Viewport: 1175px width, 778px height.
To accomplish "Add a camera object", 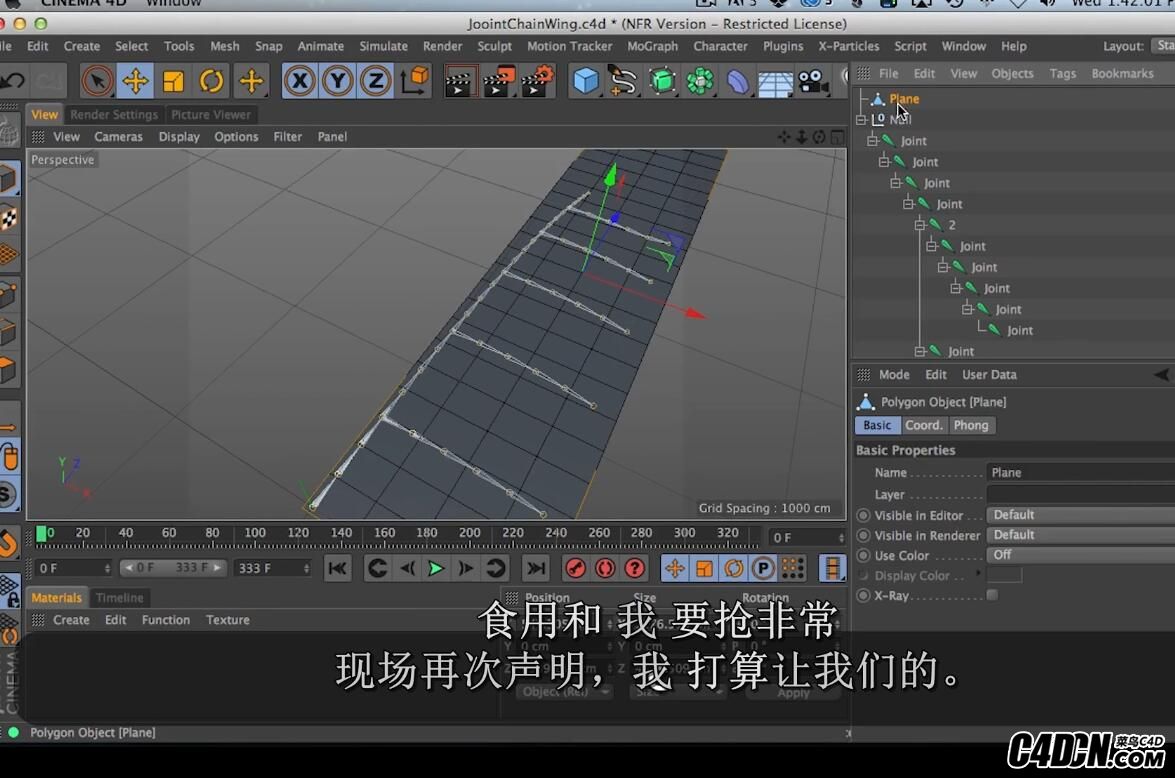I will tap(814, 81).
